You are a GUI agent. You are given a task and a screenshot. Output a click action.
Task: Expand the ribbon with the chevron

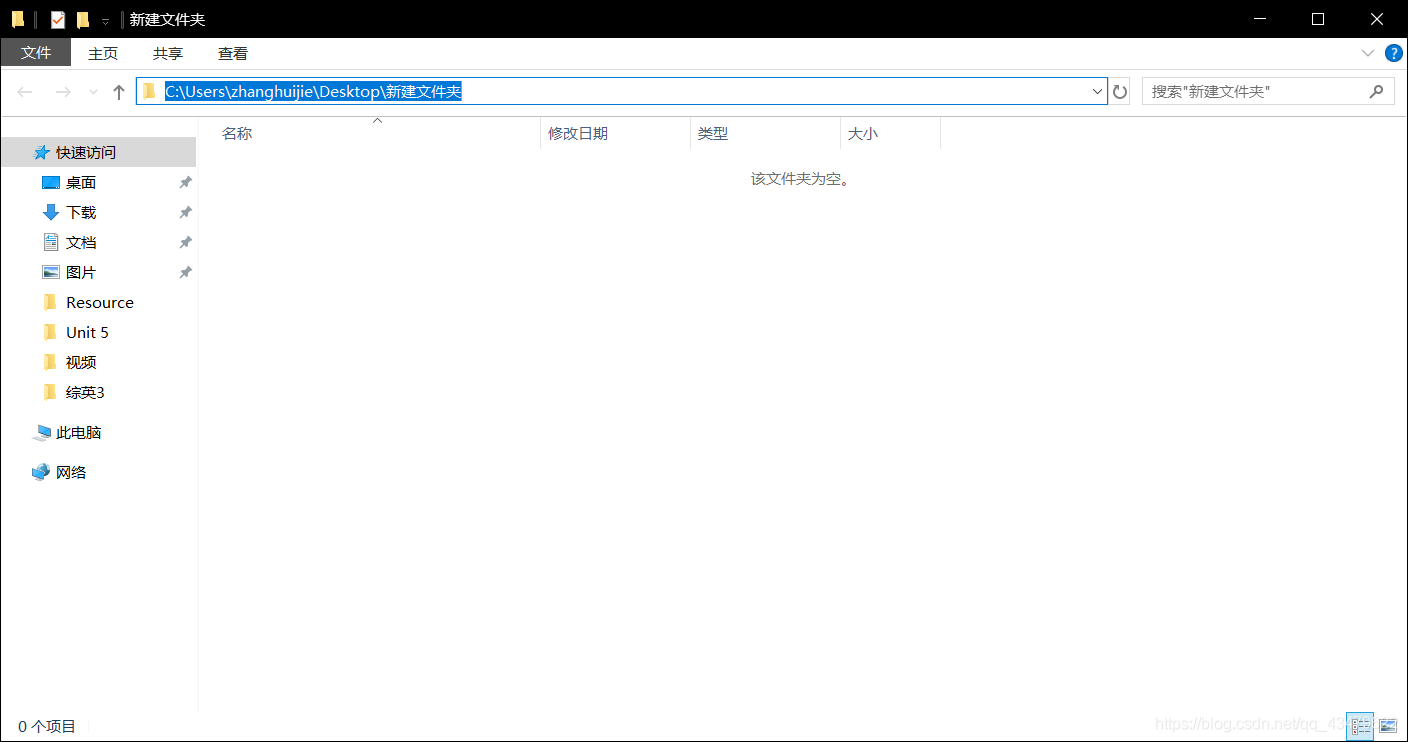click(1368, 53)
